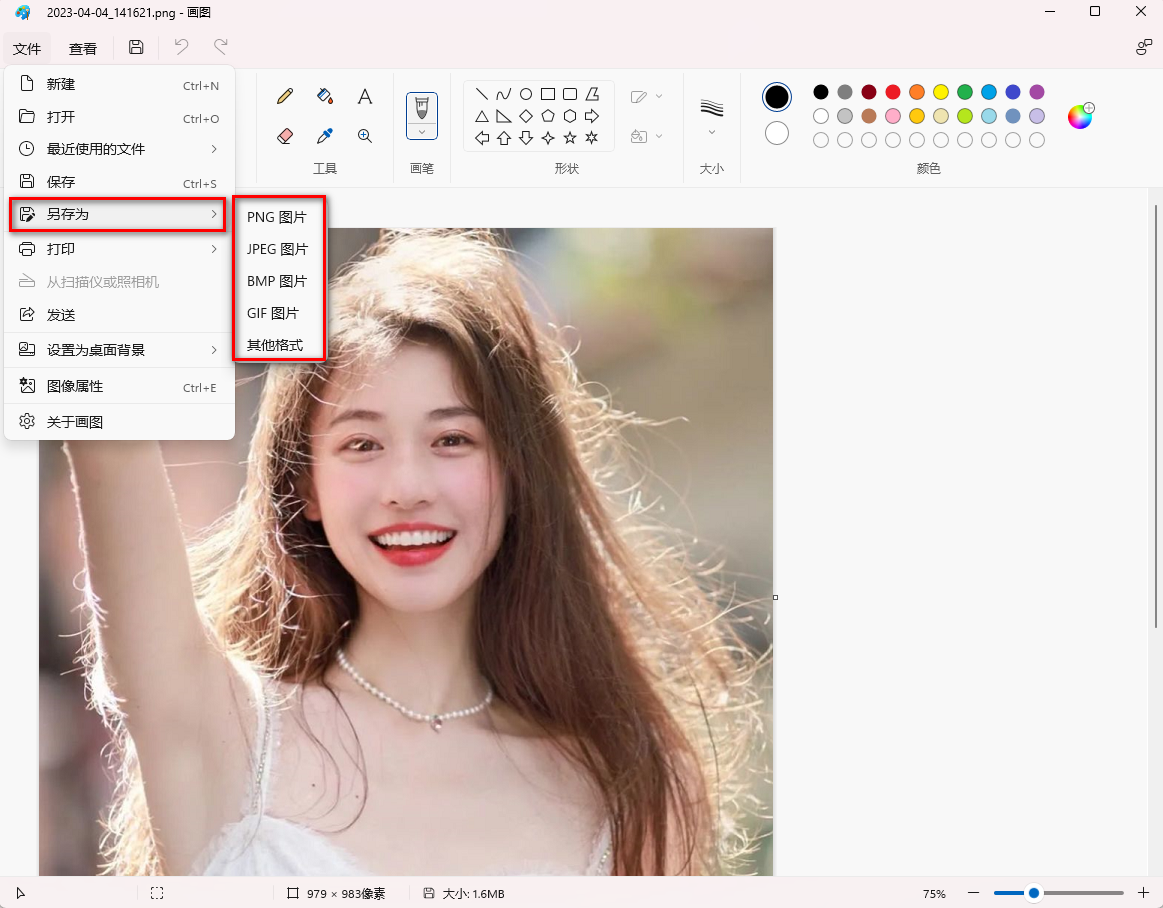Select the Pencil tool
Viewport: 1163px width, 908px height.
(x=285, y=96)
